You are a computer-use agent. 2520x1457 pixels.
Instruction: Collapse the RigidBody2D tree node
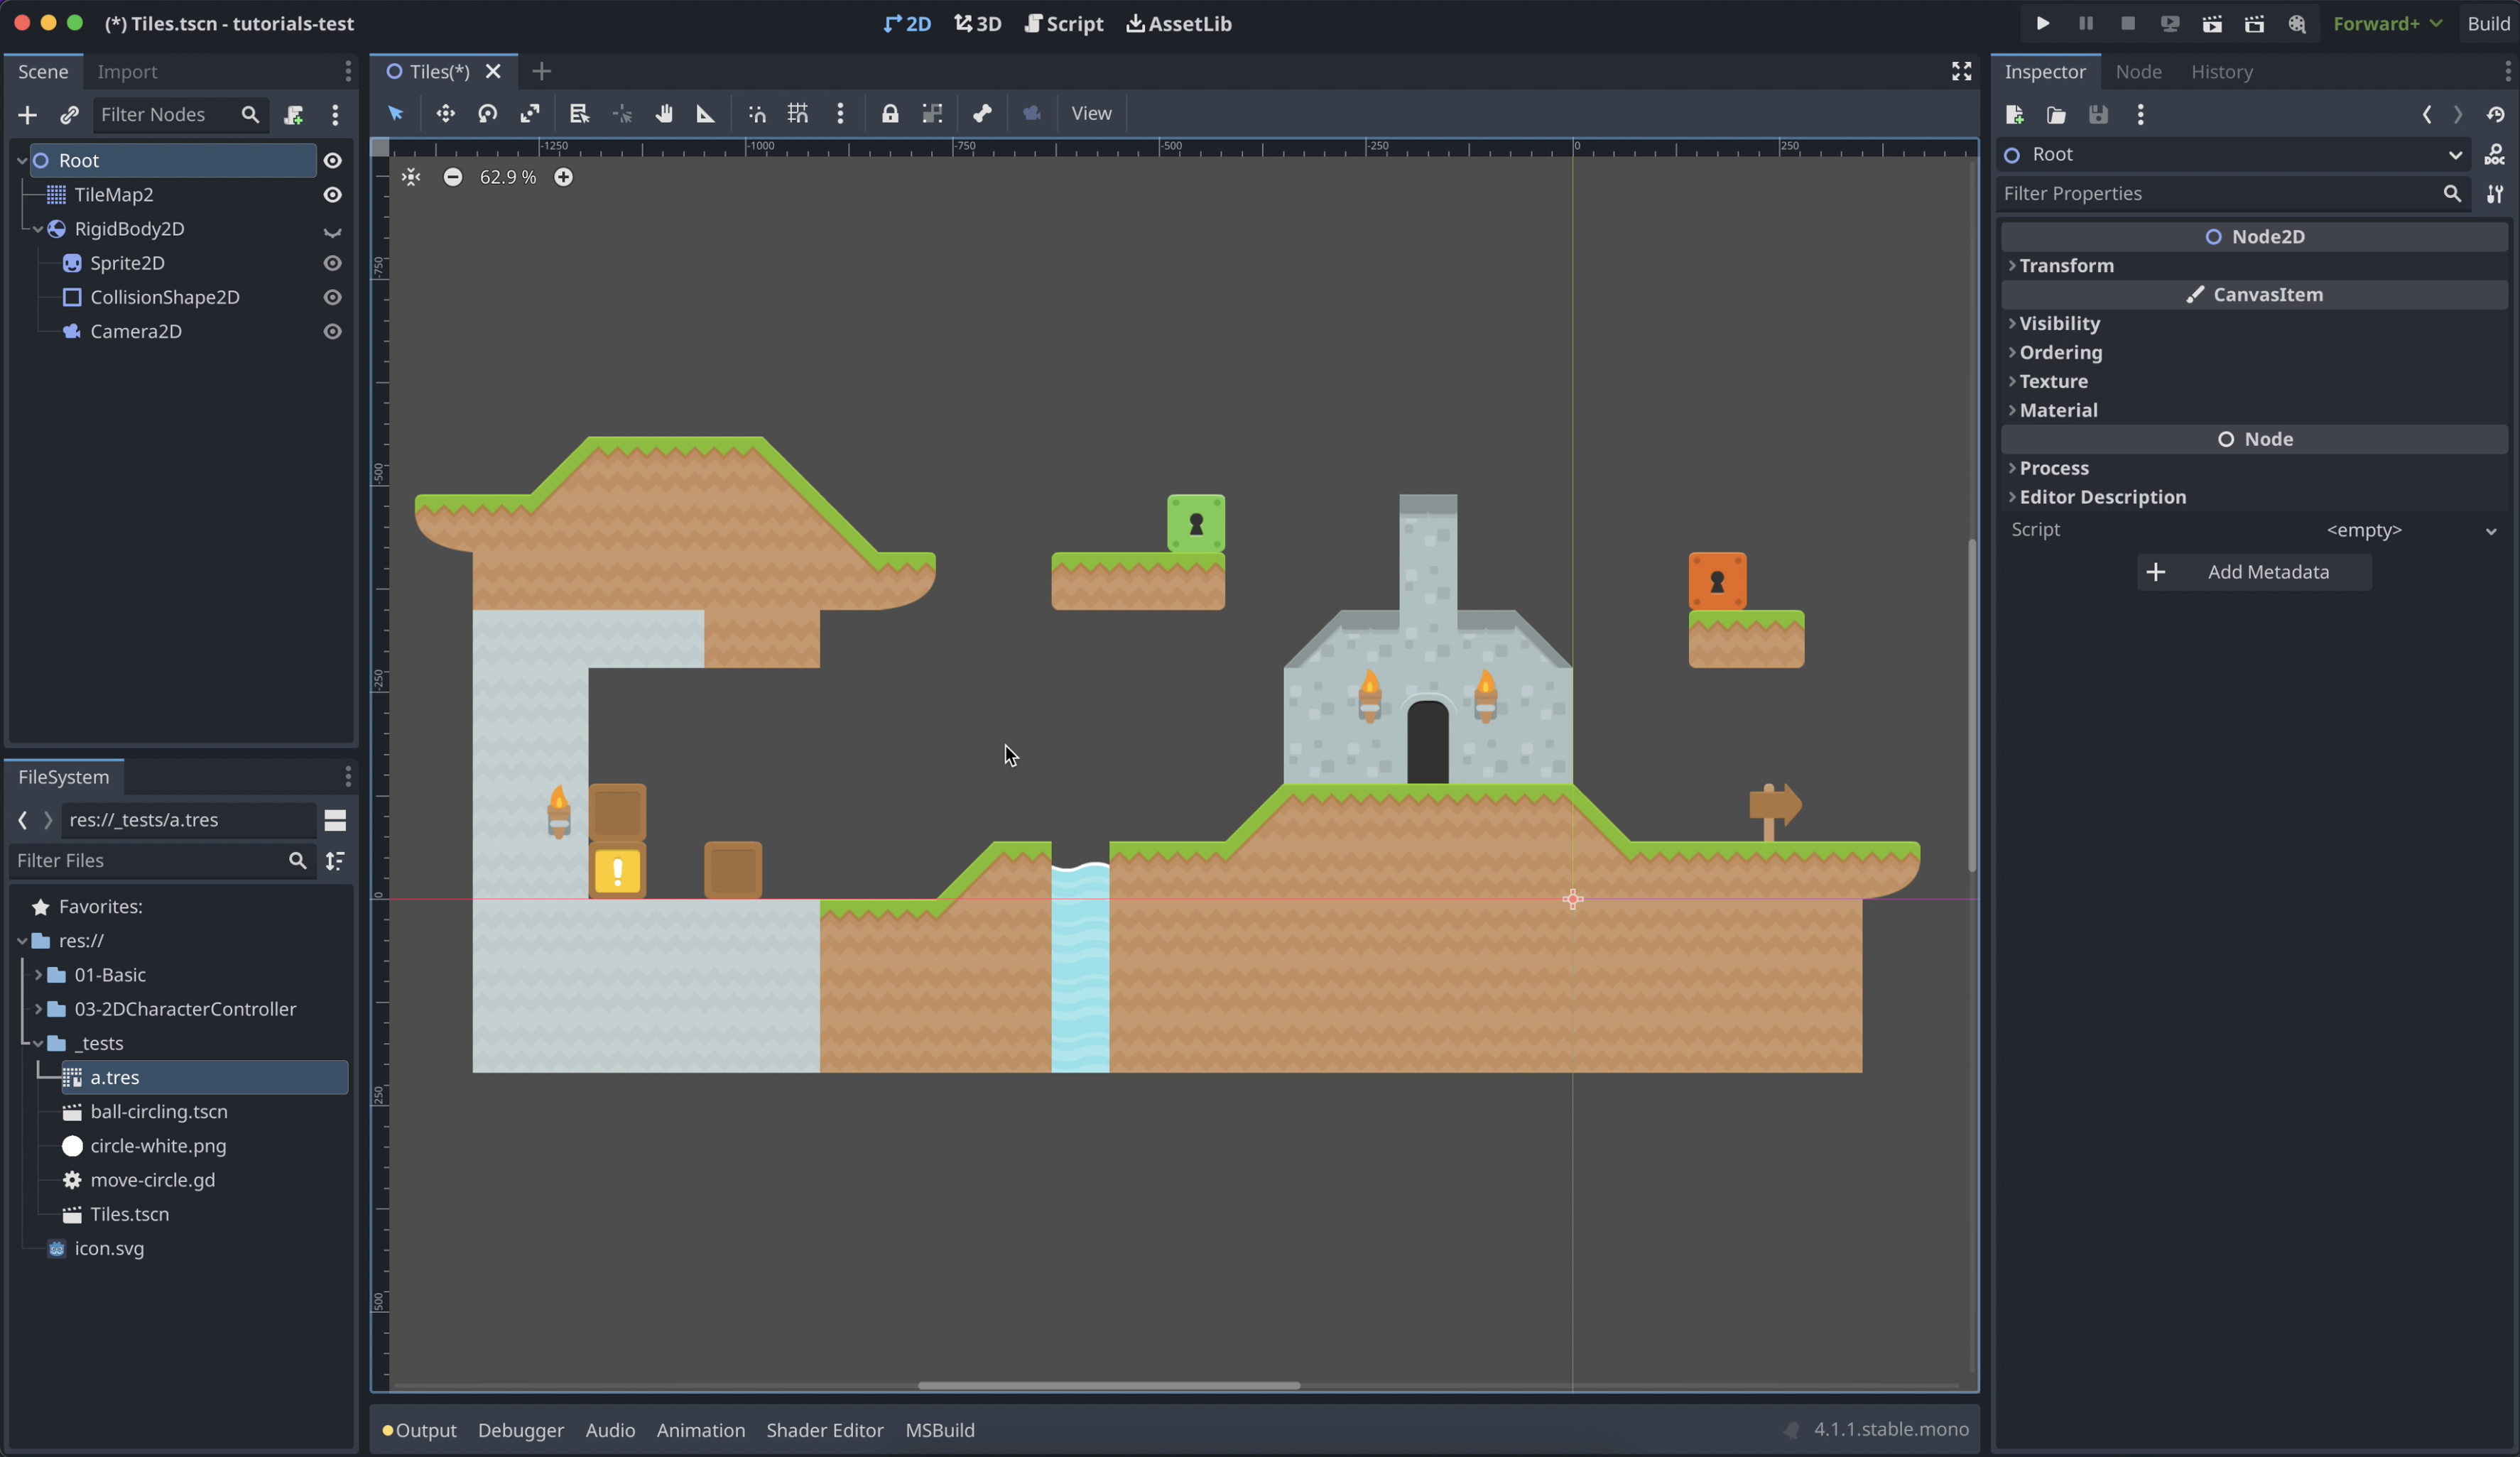[38, 229]
